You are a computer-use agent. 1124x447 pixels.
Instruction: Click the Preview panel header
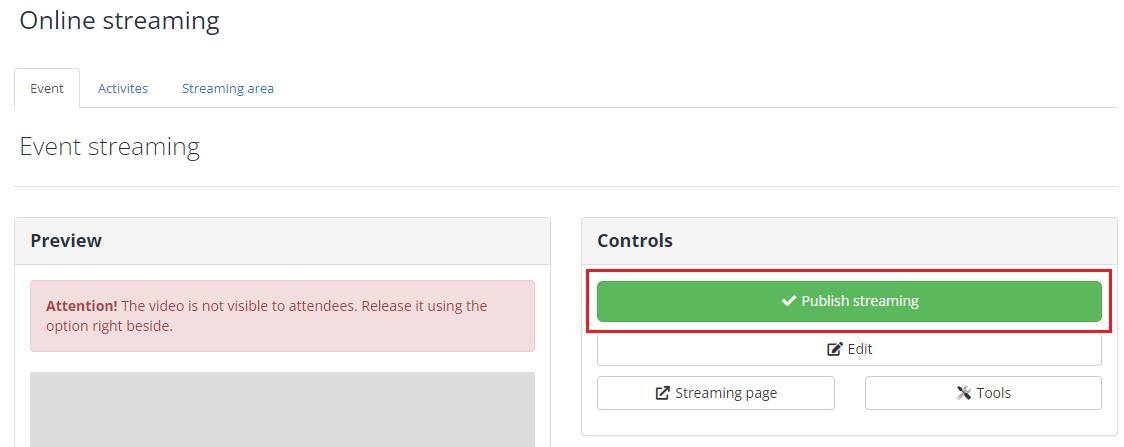coord(282,241)
